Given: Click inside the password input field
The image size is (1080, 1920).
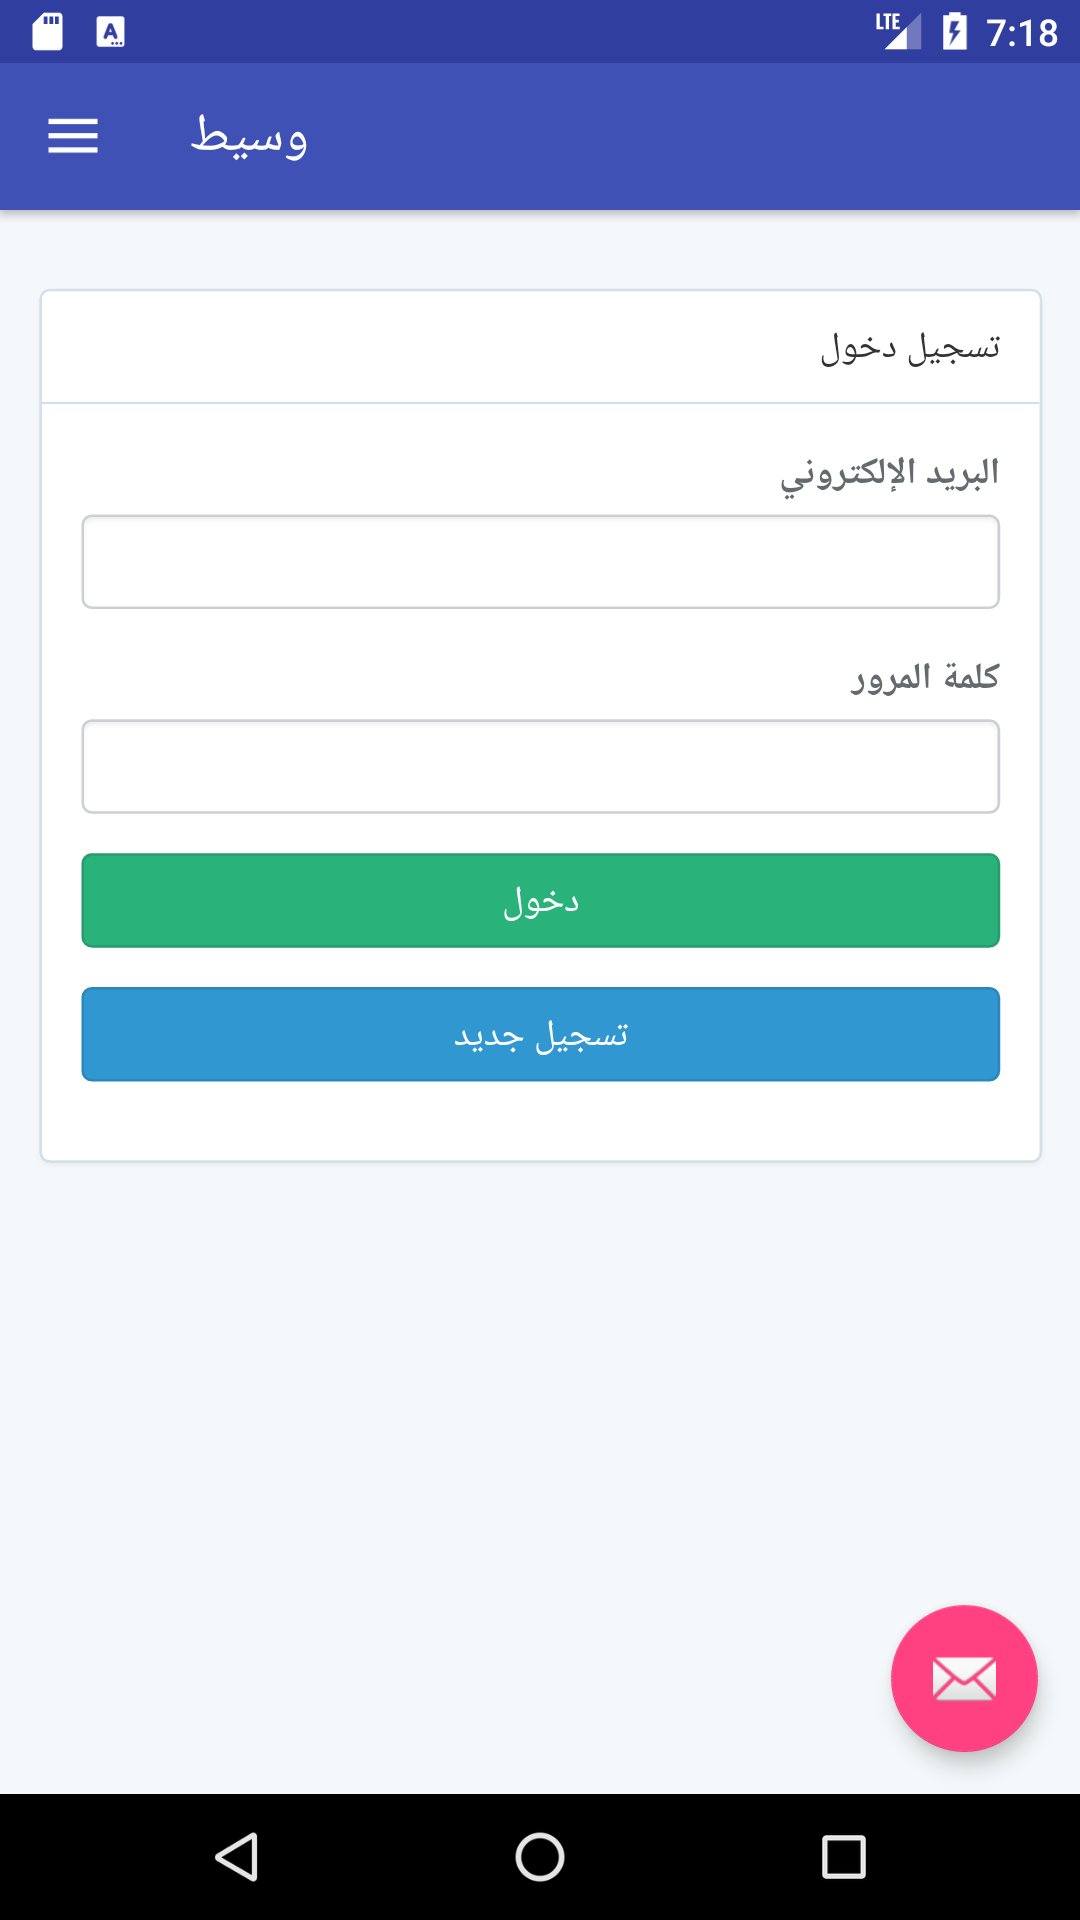Looking at the screenshot, I should (x=540, y=765).
